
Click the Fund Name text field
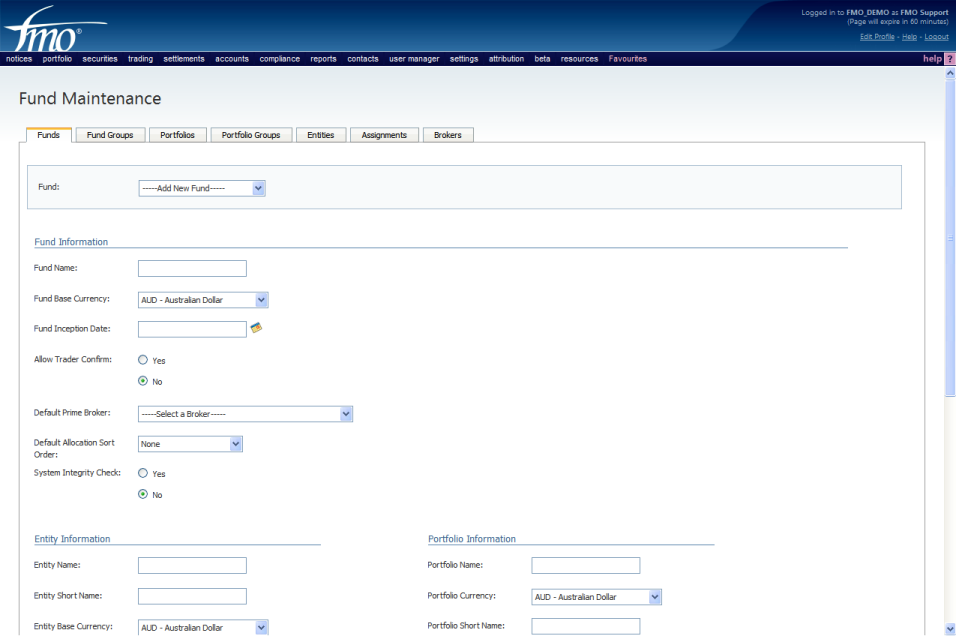(192, 268)
